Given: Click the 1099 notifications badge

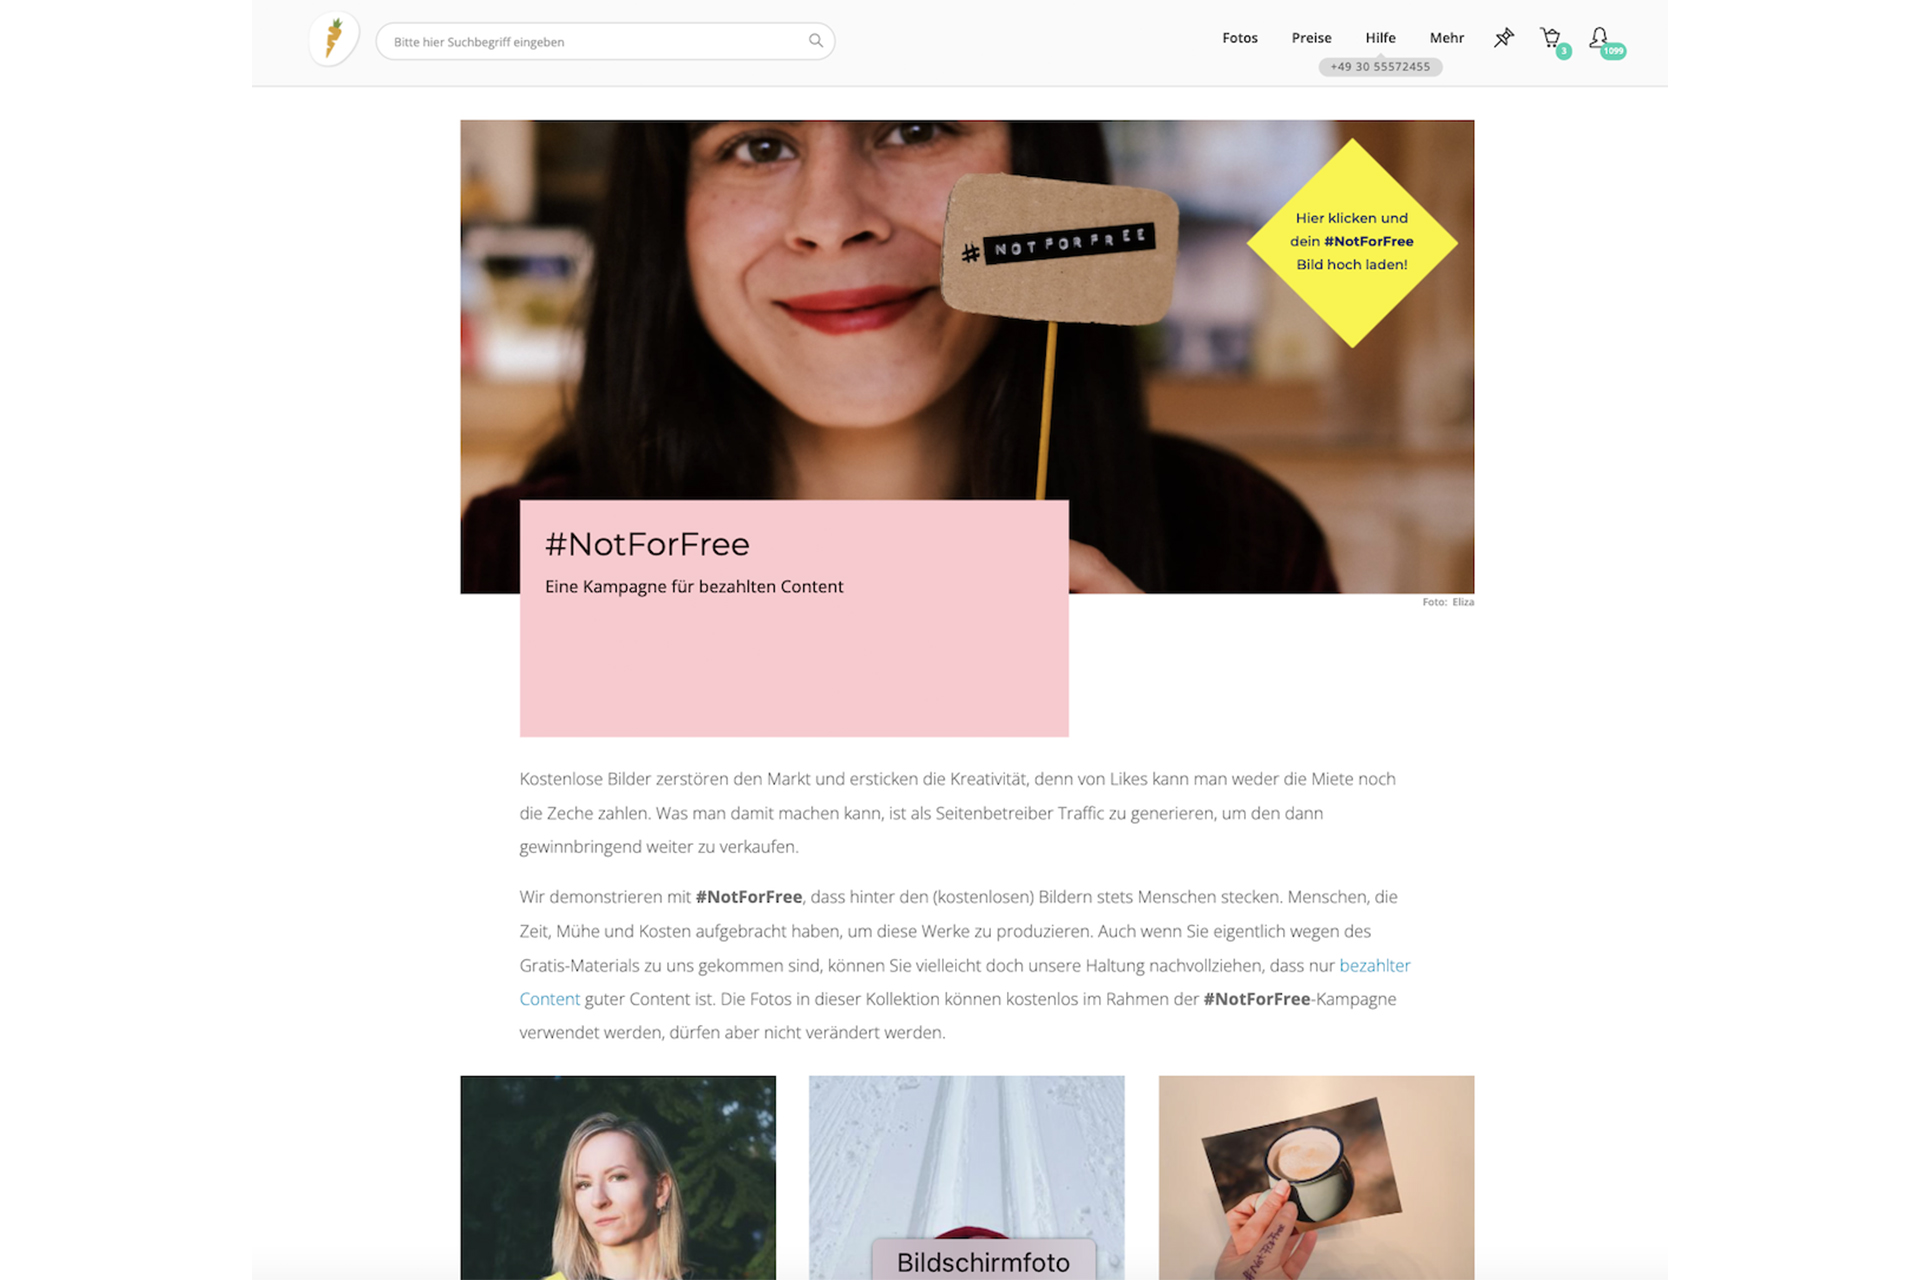Looking at the screenshot, I should (x=1613, y=51).
